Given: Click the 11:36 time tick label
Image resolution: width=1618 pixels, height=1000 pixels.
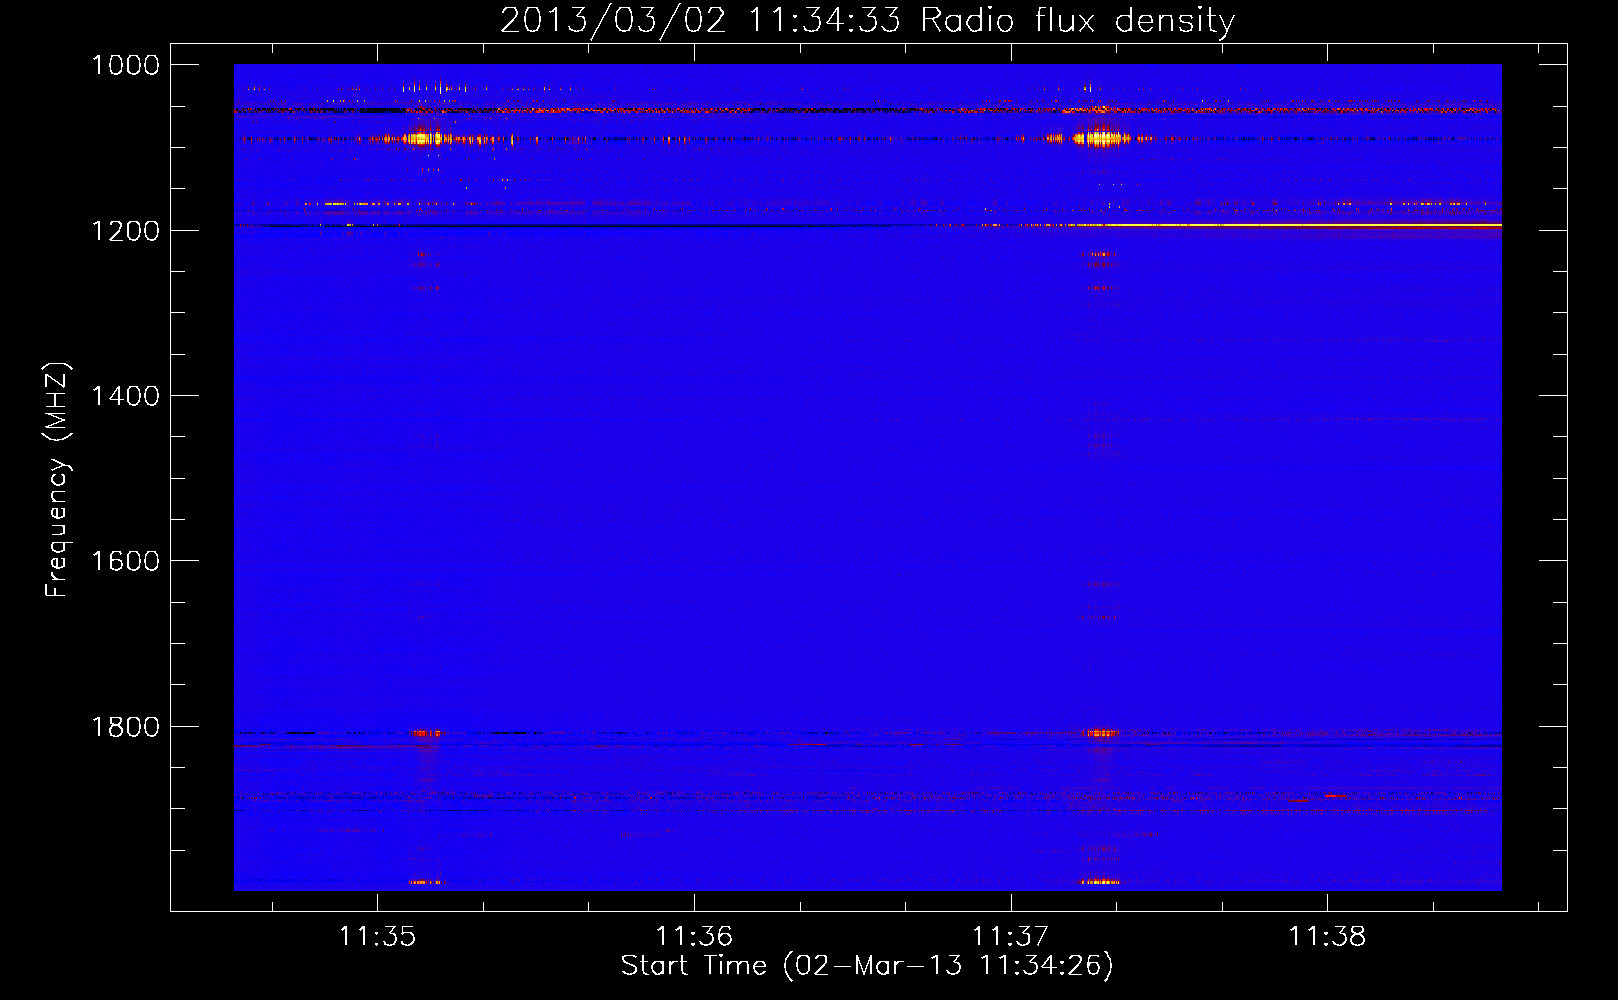Looking at the screenshot, I should coord(694,936).
